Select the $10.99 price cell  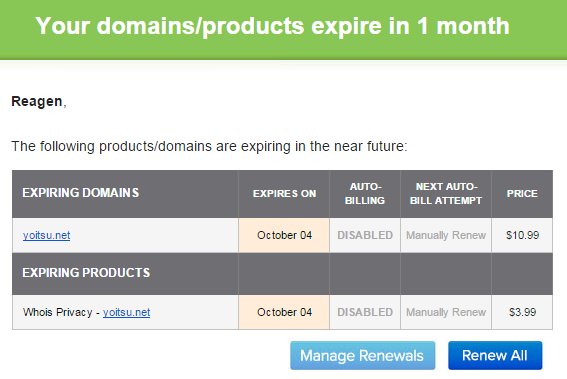coord(522,235)
